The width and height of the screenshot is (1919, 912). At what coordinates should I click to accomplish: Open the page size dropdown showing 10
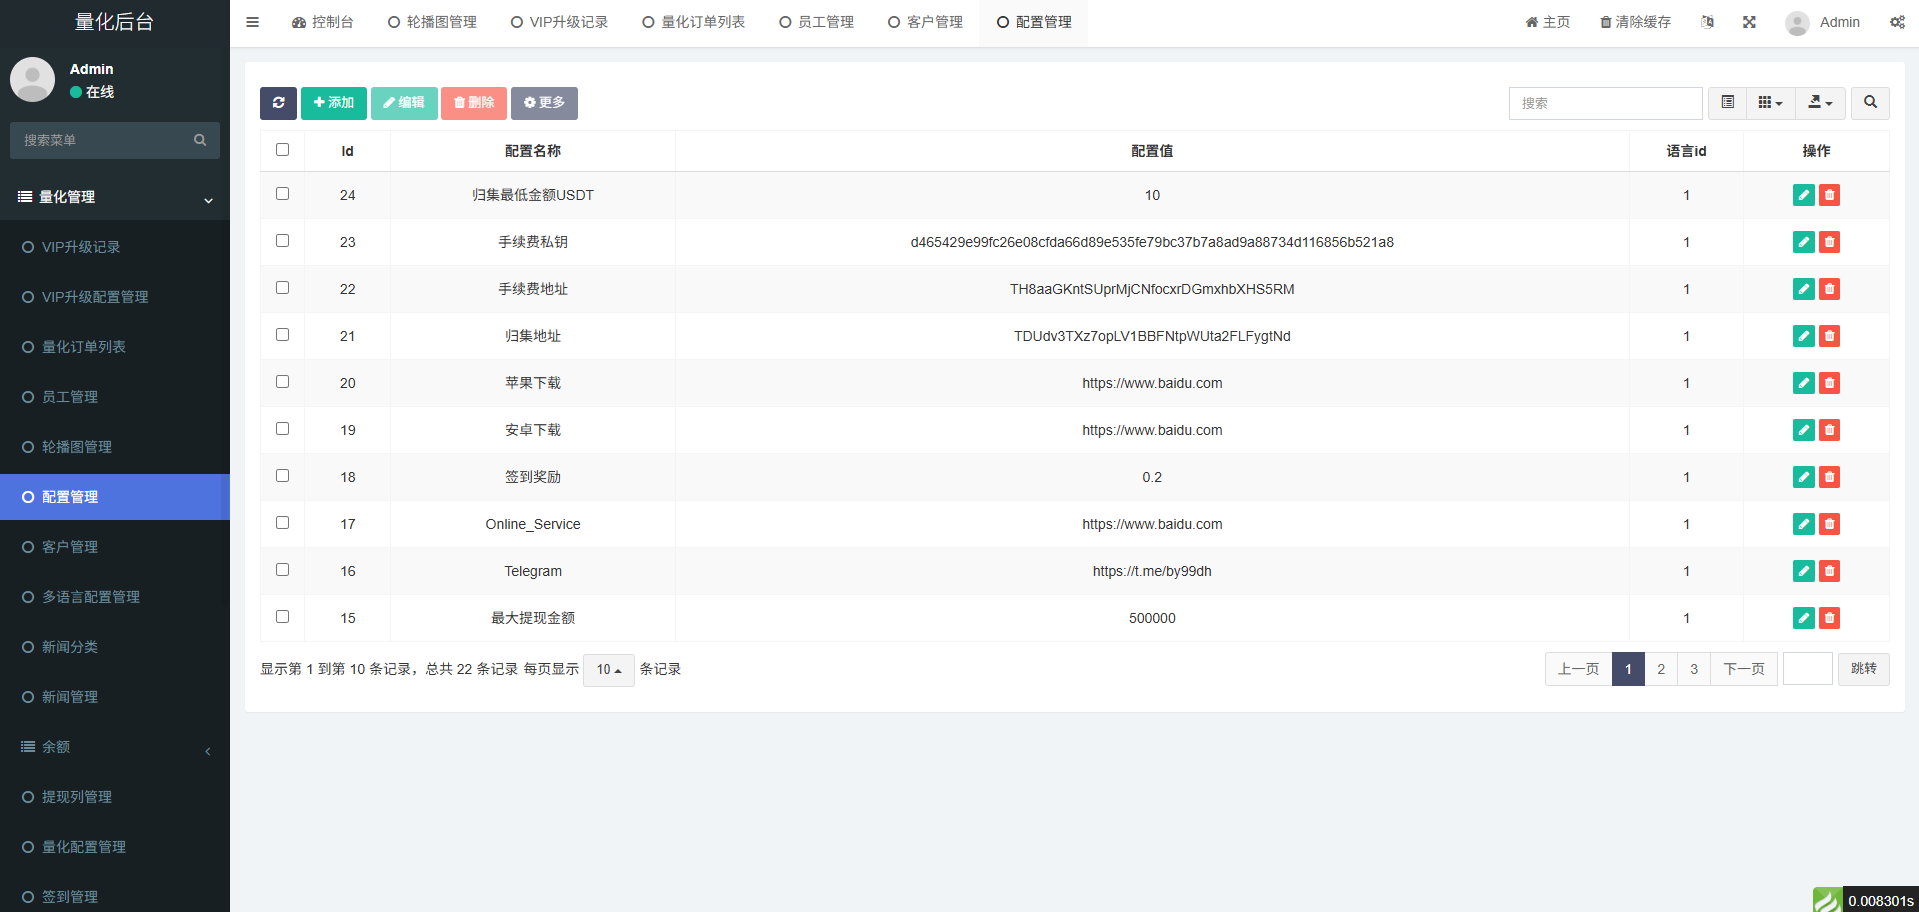[609, 669]
